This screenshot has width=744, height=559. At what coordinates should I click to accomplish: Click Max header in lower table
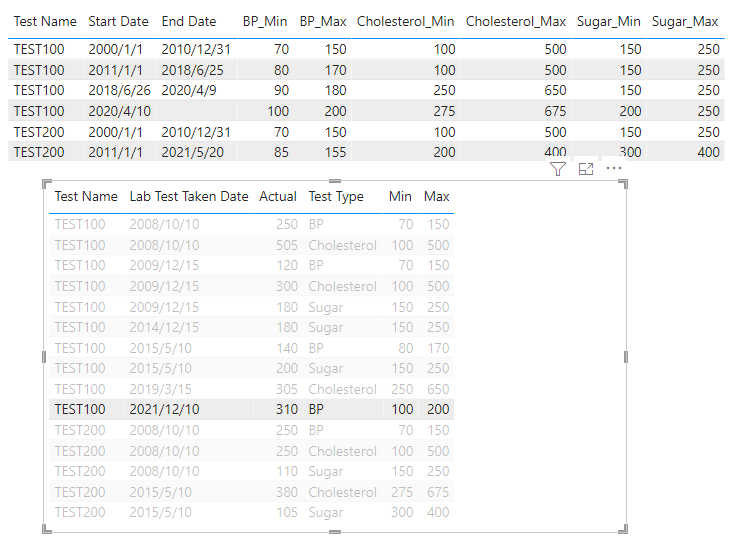pos(437,196)
